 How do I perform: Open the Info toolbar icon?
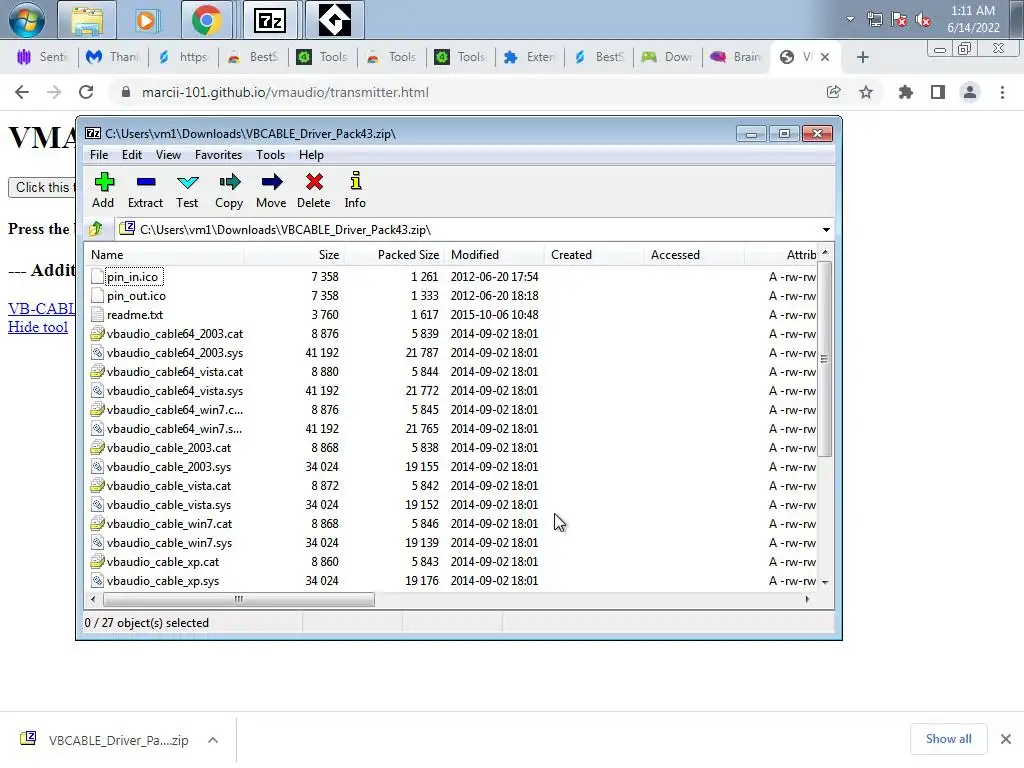[355, 189]
